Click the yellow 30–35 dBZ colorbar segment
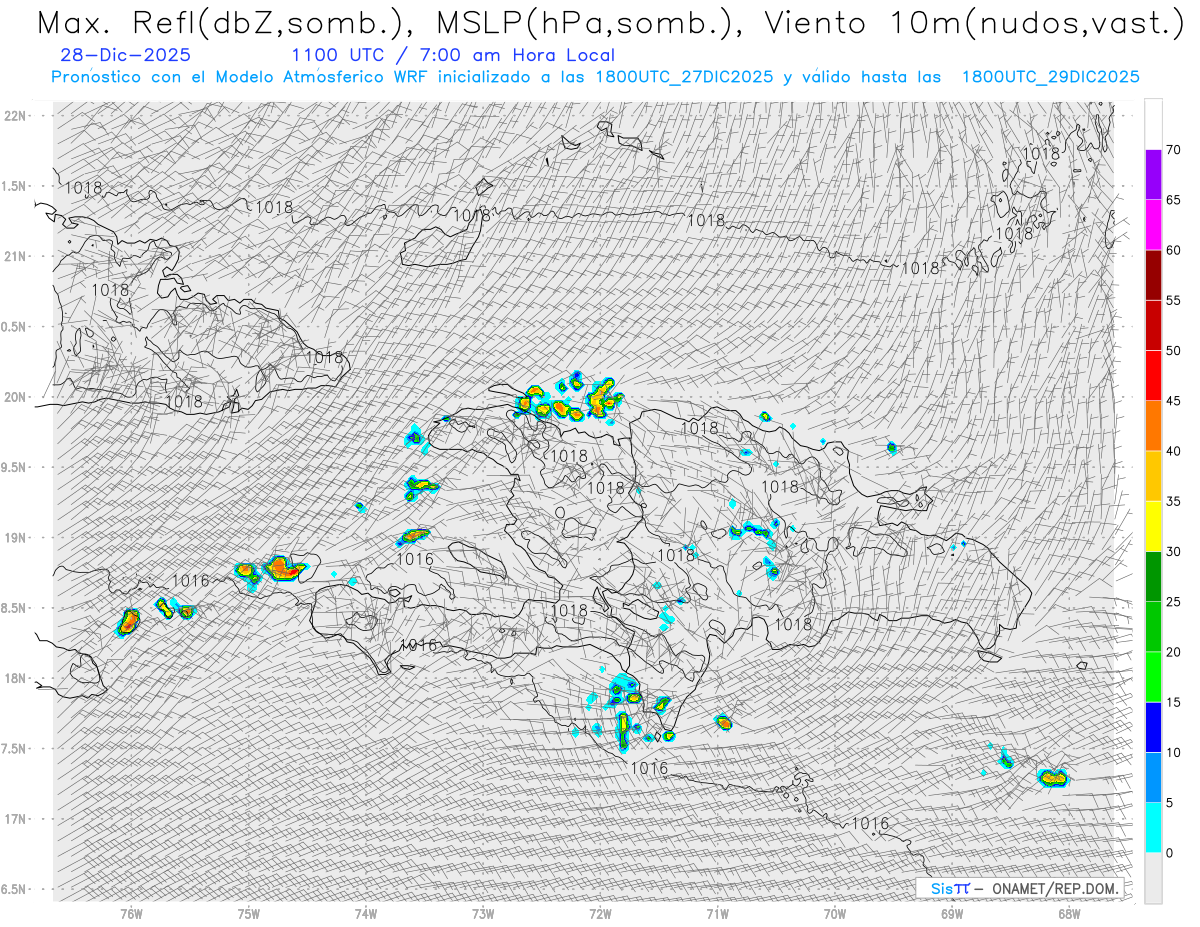This screenshot has height=927, width=1200. [1153, 526]
